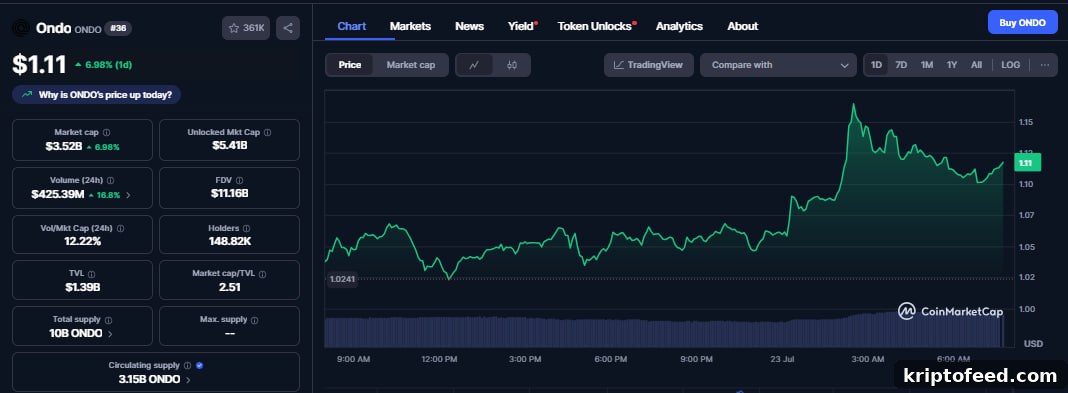Expand Total supply 10B ONDO chevron
Screen dimensions: 1068x393
pyautogui.click(x=110, y=334)
